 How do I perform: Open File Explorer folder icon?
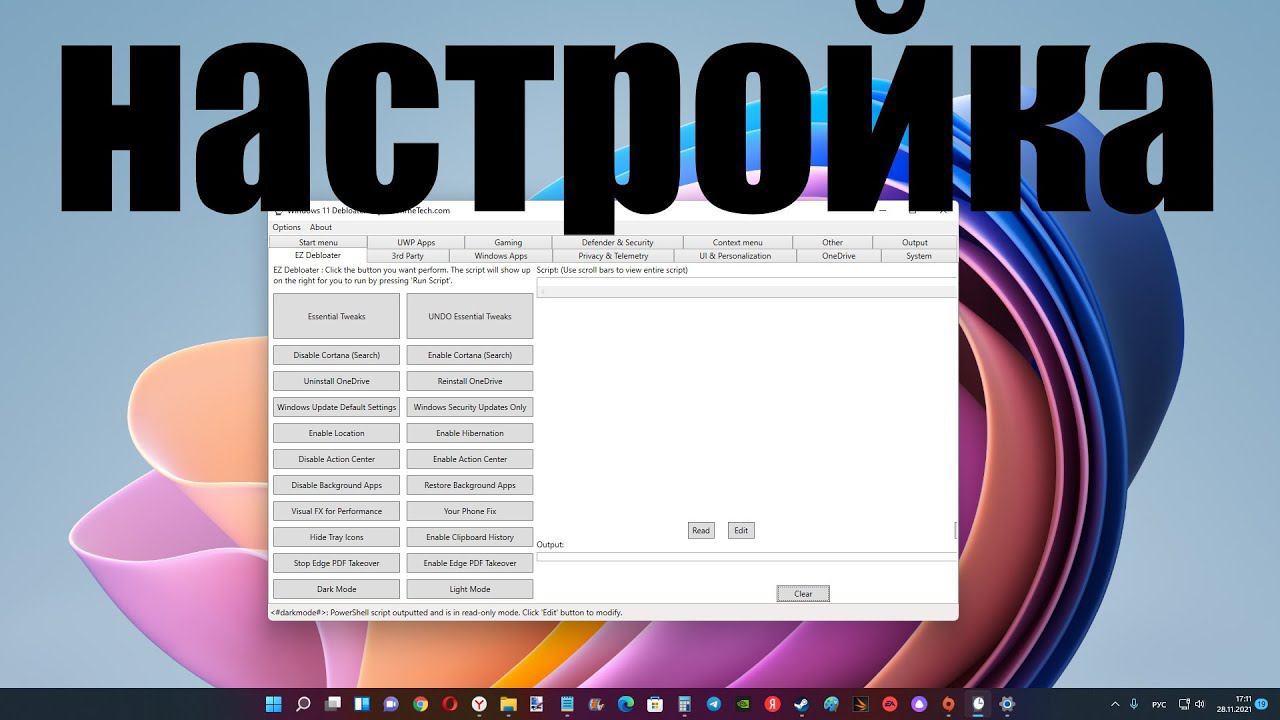tap(508, 704)
